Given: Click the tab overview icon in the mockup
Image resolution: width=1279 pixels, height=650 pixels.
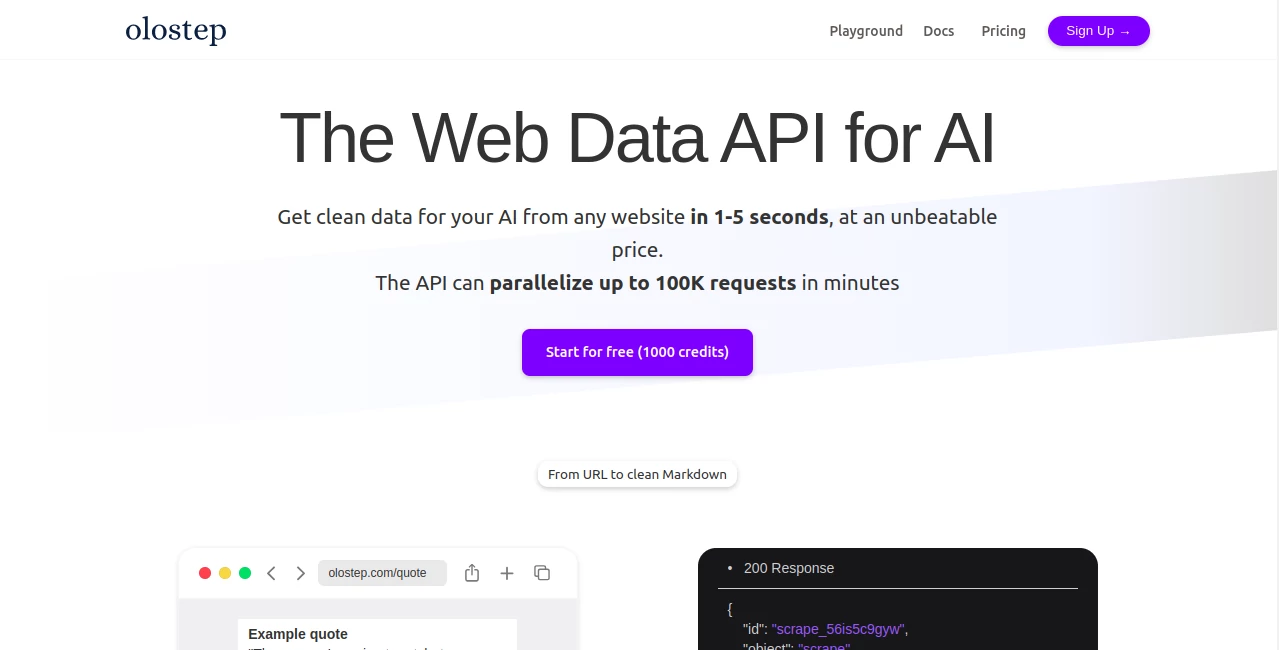Looking at the screenshot, I should point(541,573).
